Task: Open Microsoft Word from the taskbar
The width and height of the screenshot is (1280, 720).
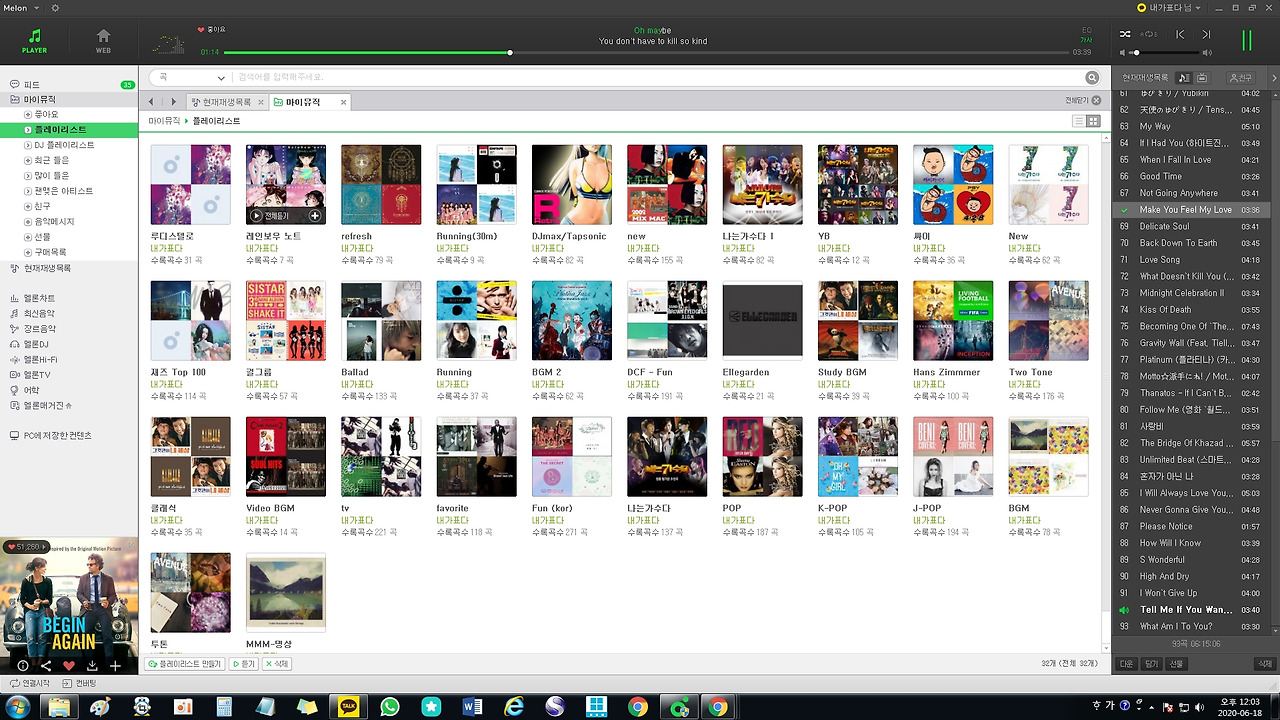Action: [x=472, y=707]
